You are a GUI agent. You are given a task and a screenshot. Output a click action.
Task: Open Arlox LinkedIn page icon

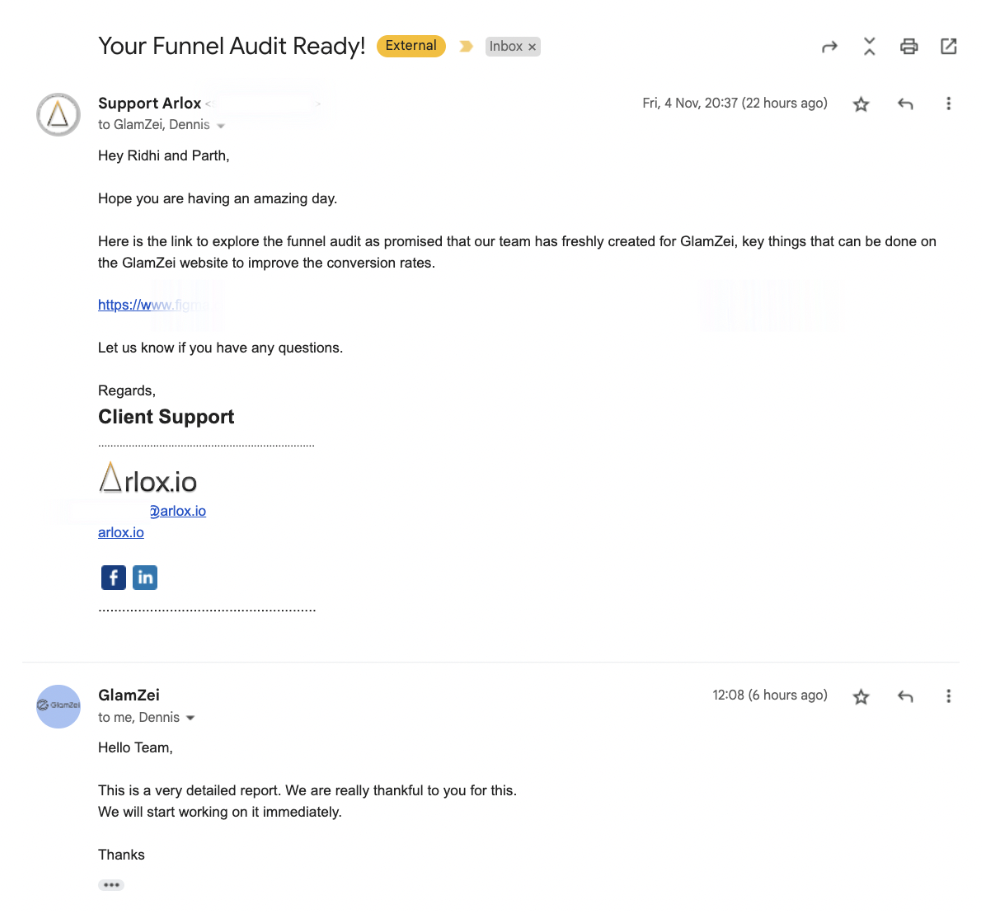[x=145, y=577]
